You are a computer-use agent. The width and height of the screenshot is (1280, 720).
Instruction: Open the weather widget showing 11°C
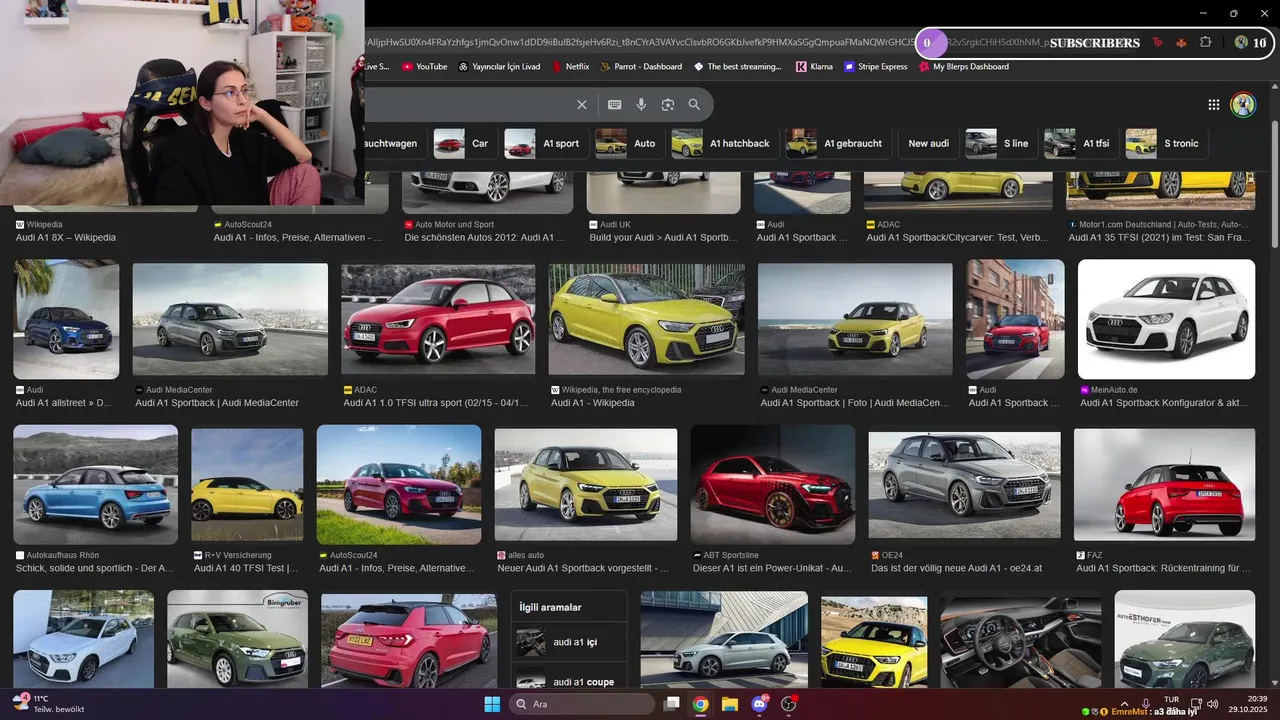(x=48, y=704)
